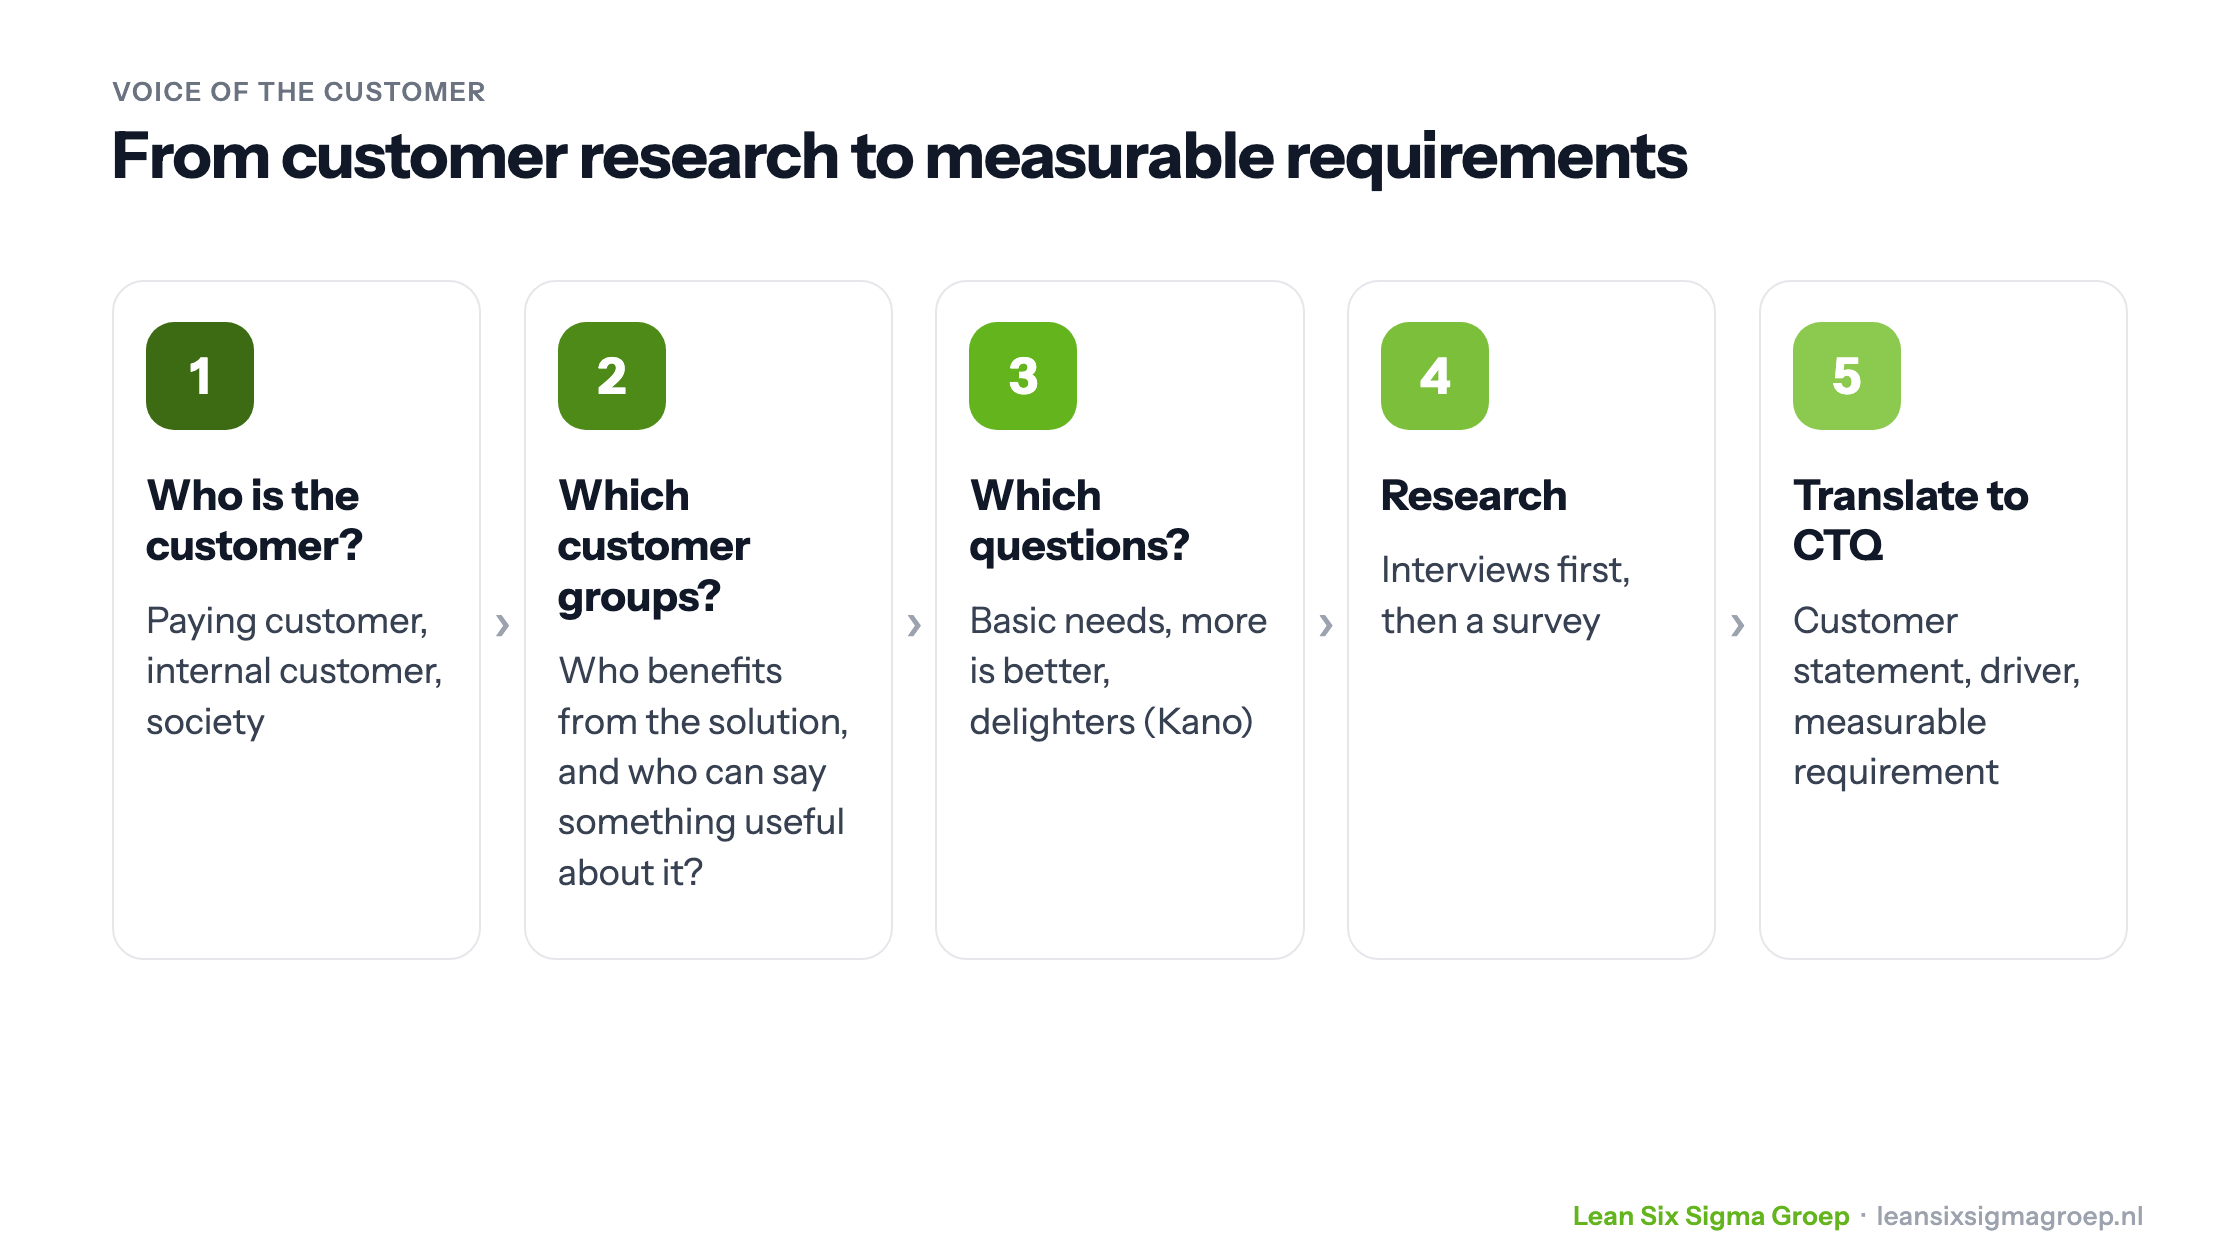Open the leansixsigmagroep.nl link
Screen dimensions: 2240x1260
(x=2010, y=1216)
